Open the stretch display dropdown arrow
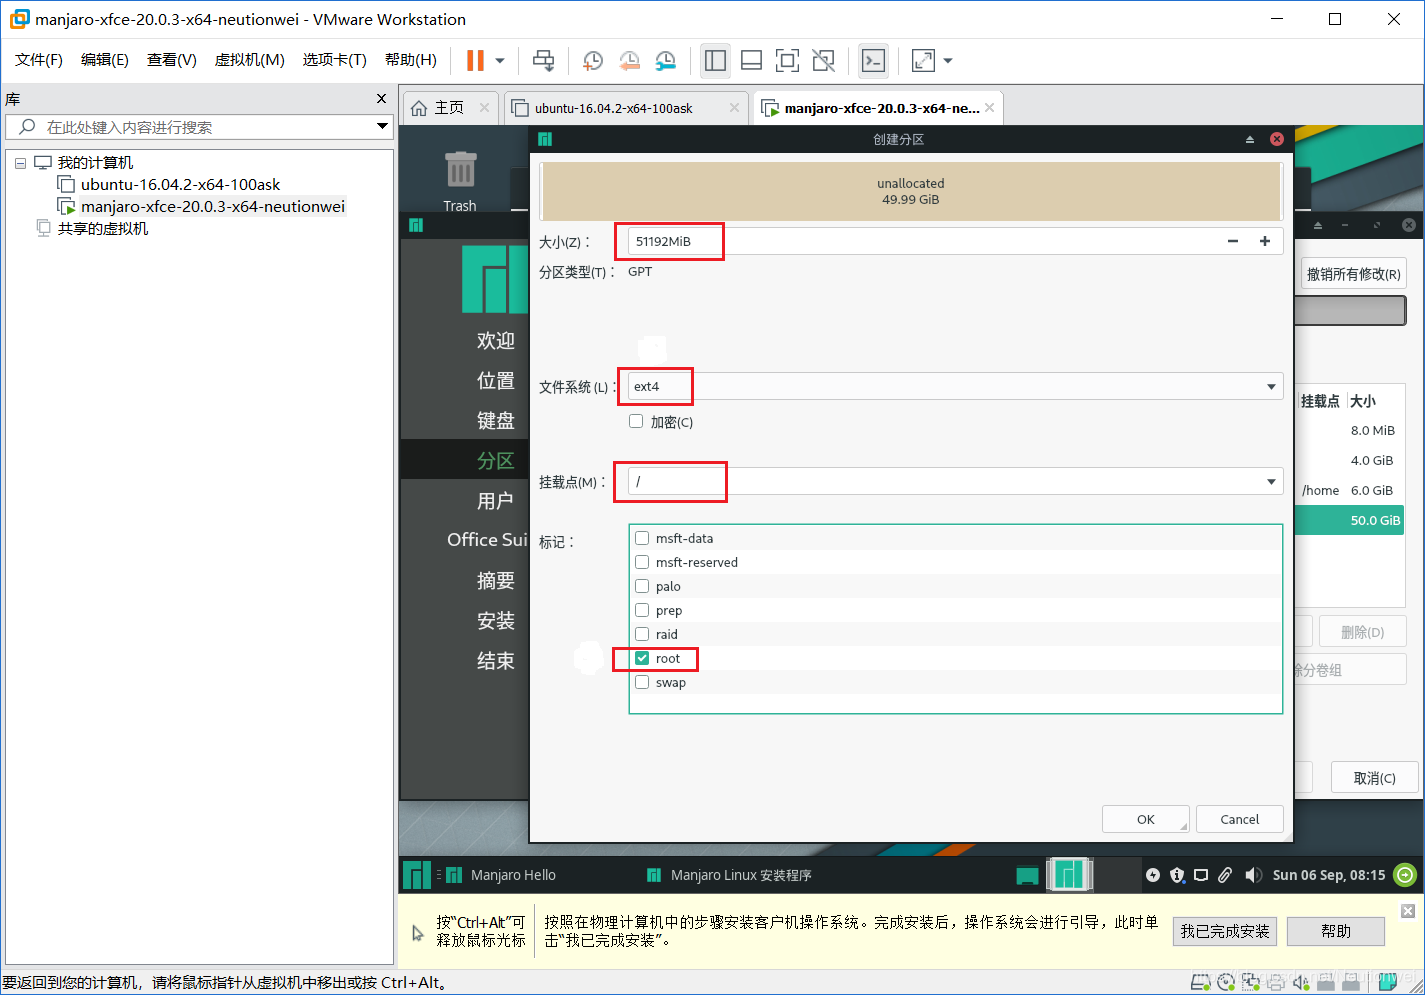The height and width of the screenshot is (995, 1425). 948,61
